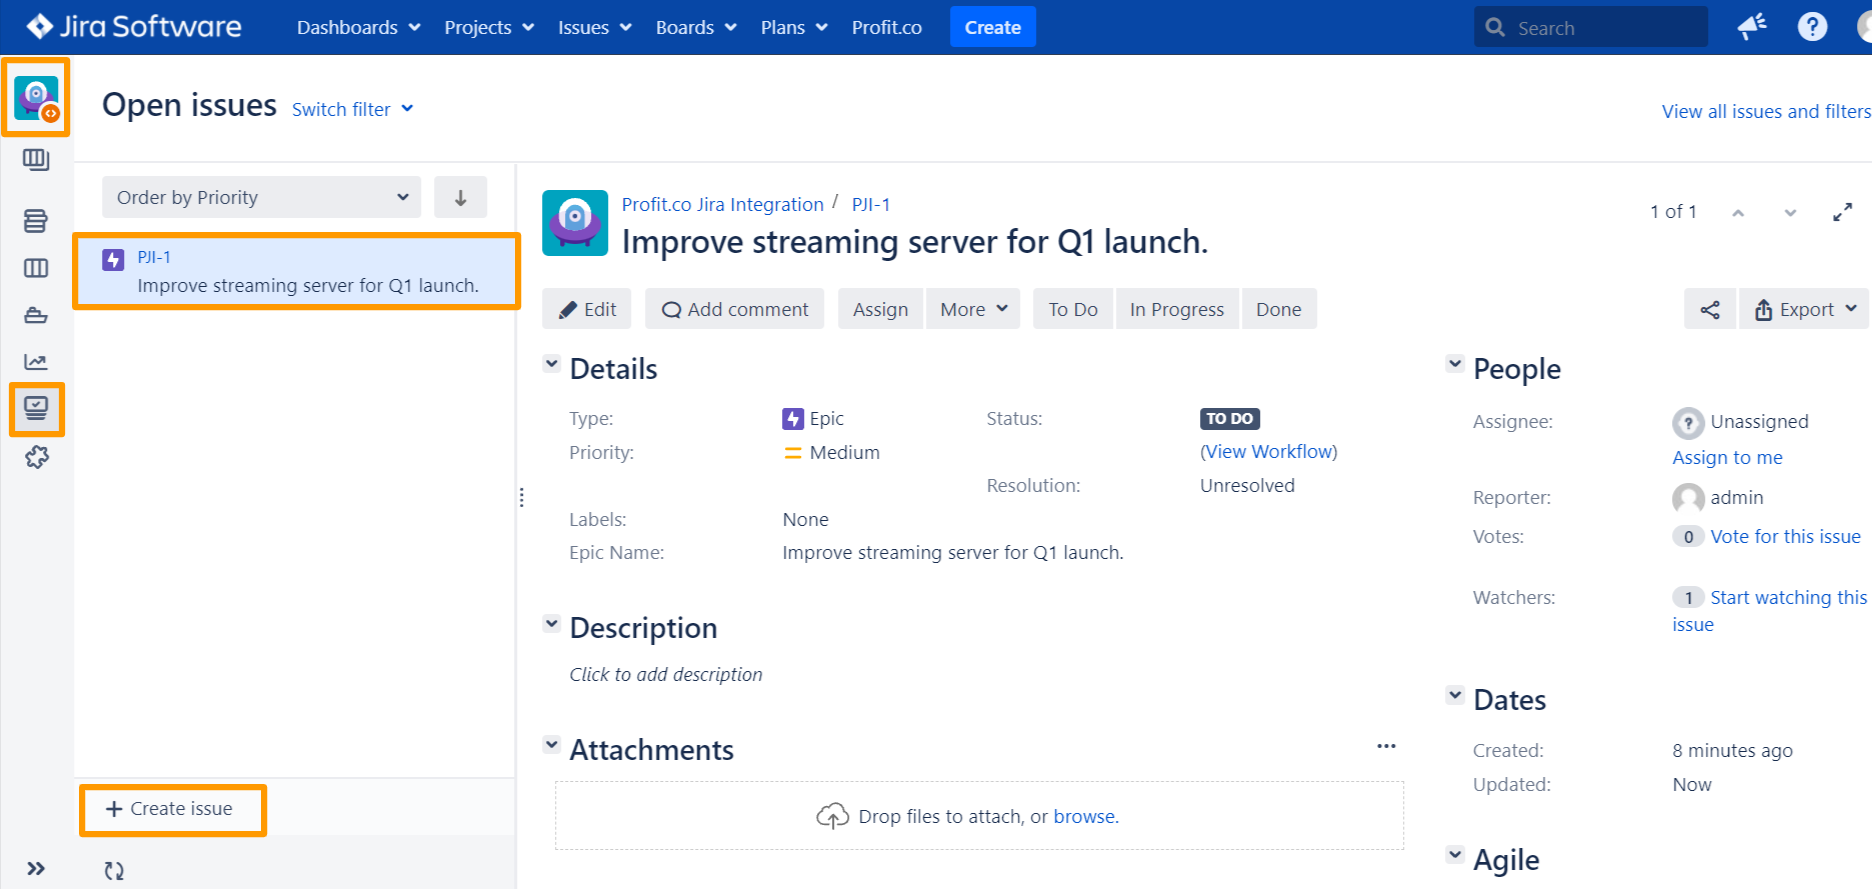Open Profit.co Jira Integration breadcrumb link
1872x889 pixels.
click(722, 204)
